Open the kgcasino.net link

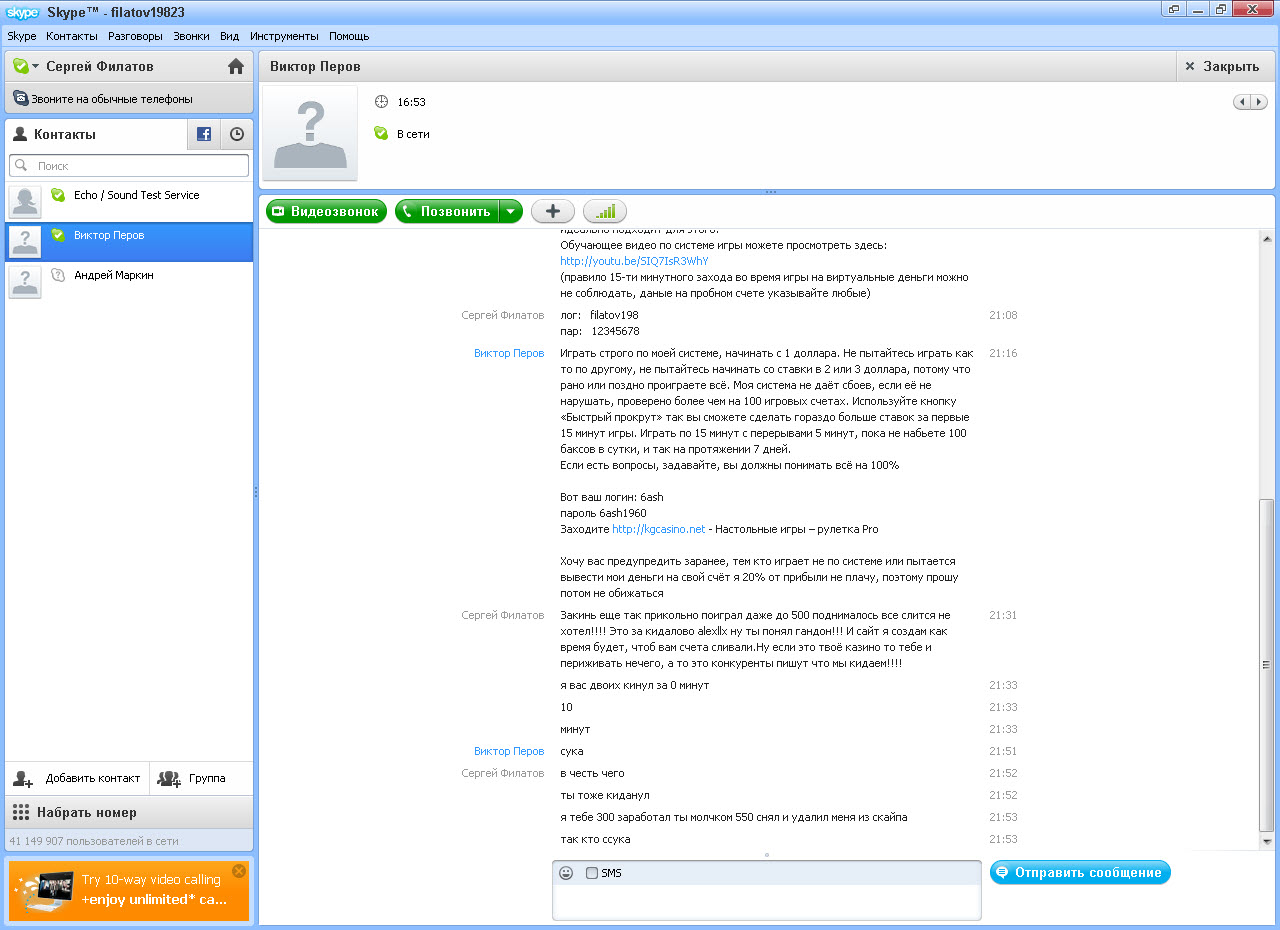658,529
